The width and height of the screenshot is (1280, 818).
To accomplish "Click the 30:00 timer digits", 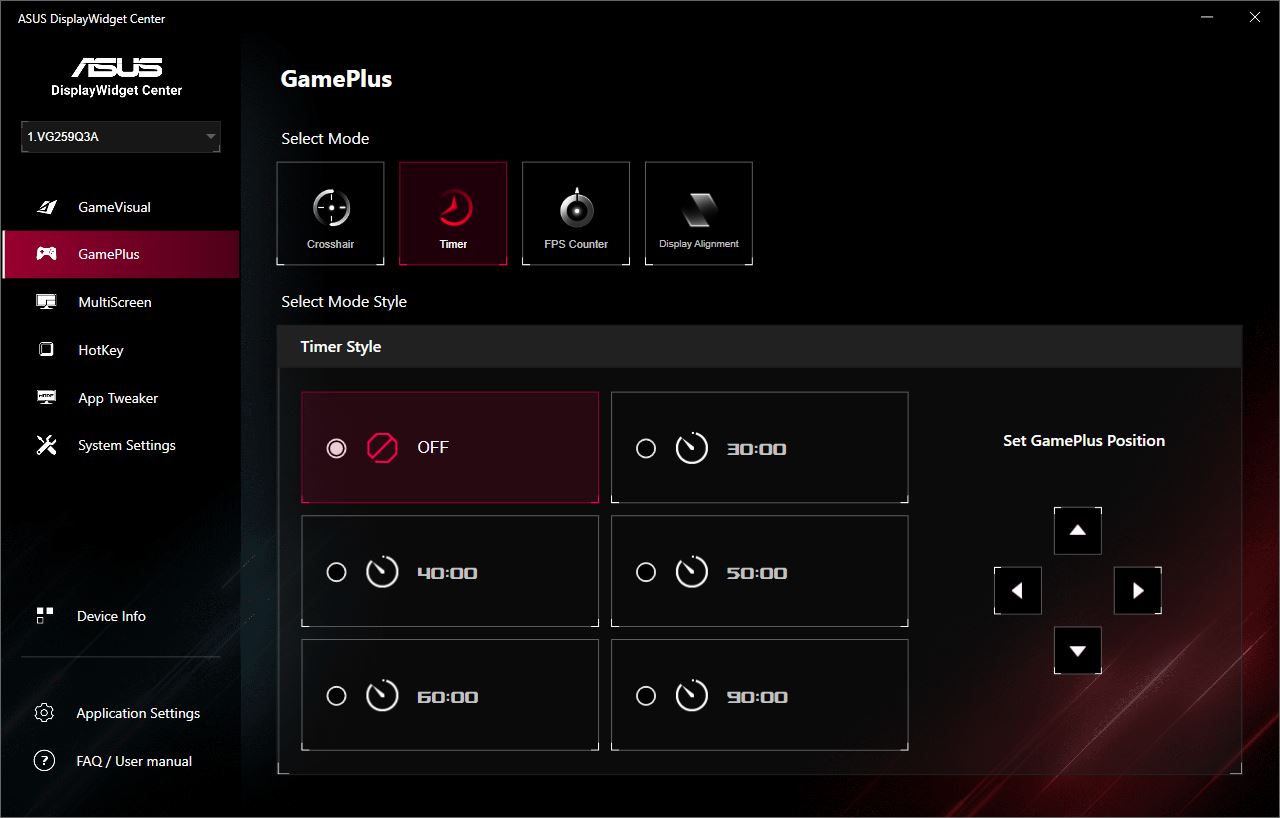I will tap(756, 449).
